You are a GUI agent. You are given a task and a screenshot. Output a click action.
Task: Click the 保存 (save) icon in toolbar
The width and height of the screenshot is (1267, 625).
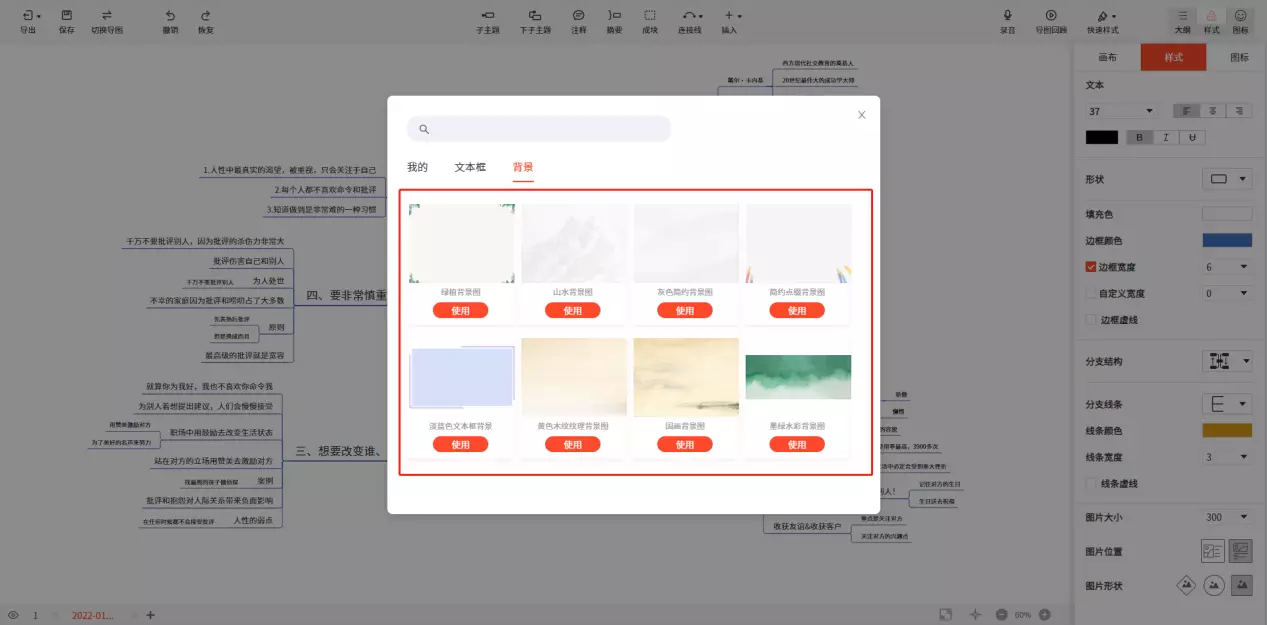(x=66, y=16)
